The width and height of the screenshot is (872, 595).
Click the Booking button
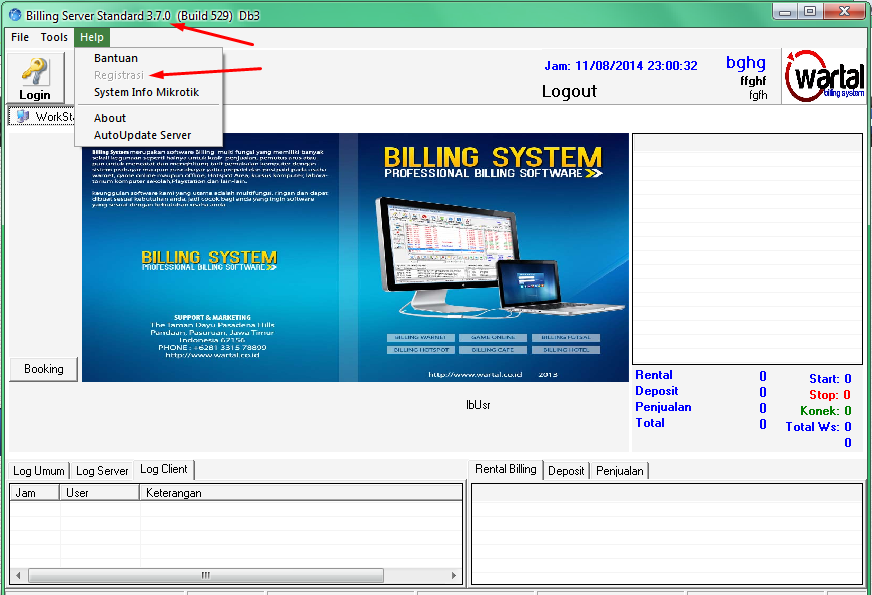pyautogui.click(x=43, y=369)
